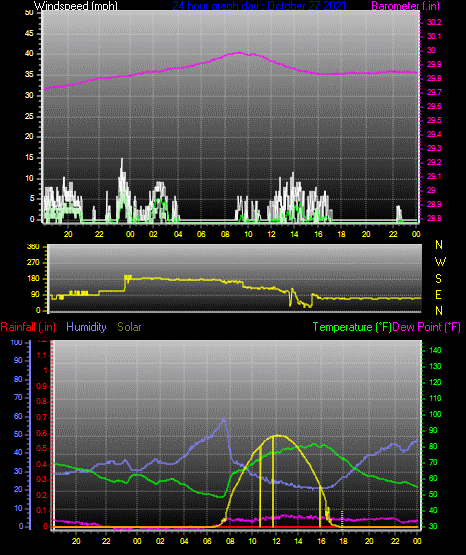Click the 0.3 value on rainfall axis
466x555 pixels.
pos(41,479)
